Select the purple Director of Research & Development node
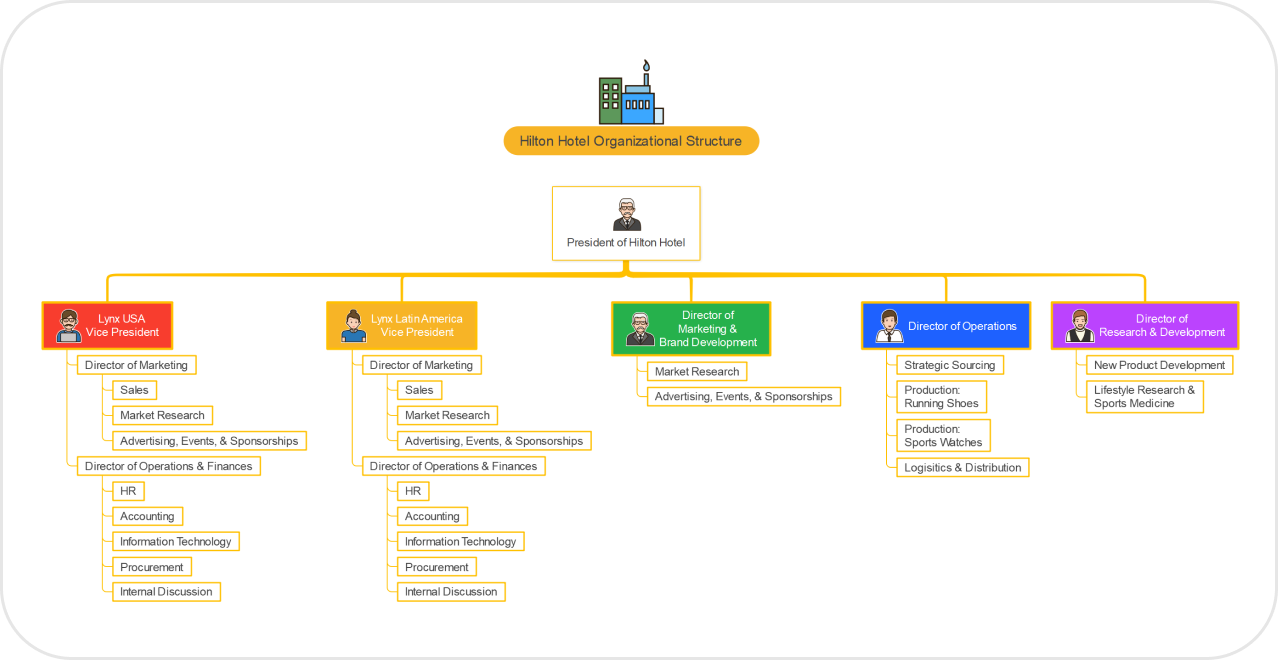 (x=1145, y=326)
